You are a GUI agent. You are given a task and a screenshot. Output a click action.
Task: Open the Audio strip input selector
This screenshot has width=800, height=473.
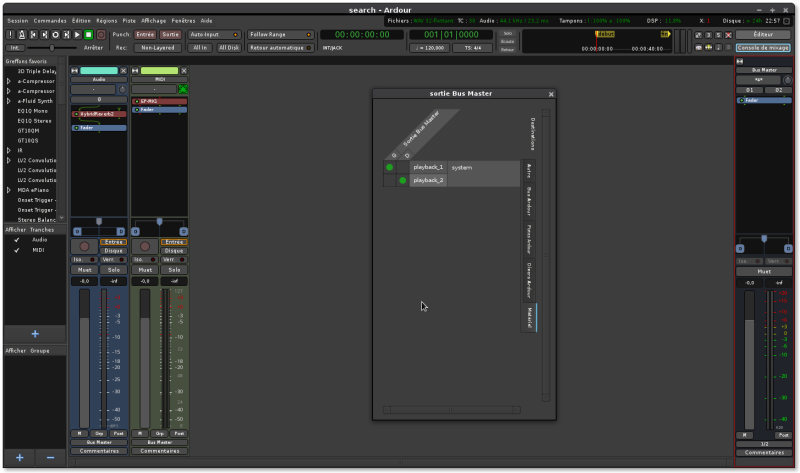tap(93, 89)
